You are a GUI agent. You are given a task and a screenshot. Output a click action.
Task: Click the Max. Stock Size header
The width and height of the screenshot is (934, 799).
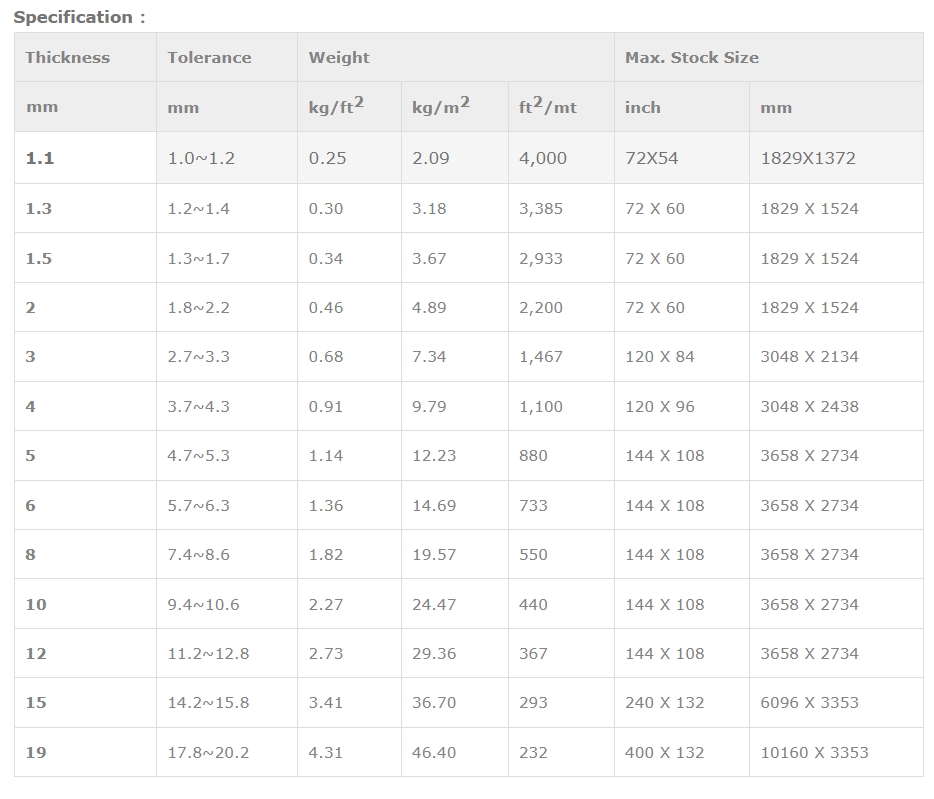769,57
